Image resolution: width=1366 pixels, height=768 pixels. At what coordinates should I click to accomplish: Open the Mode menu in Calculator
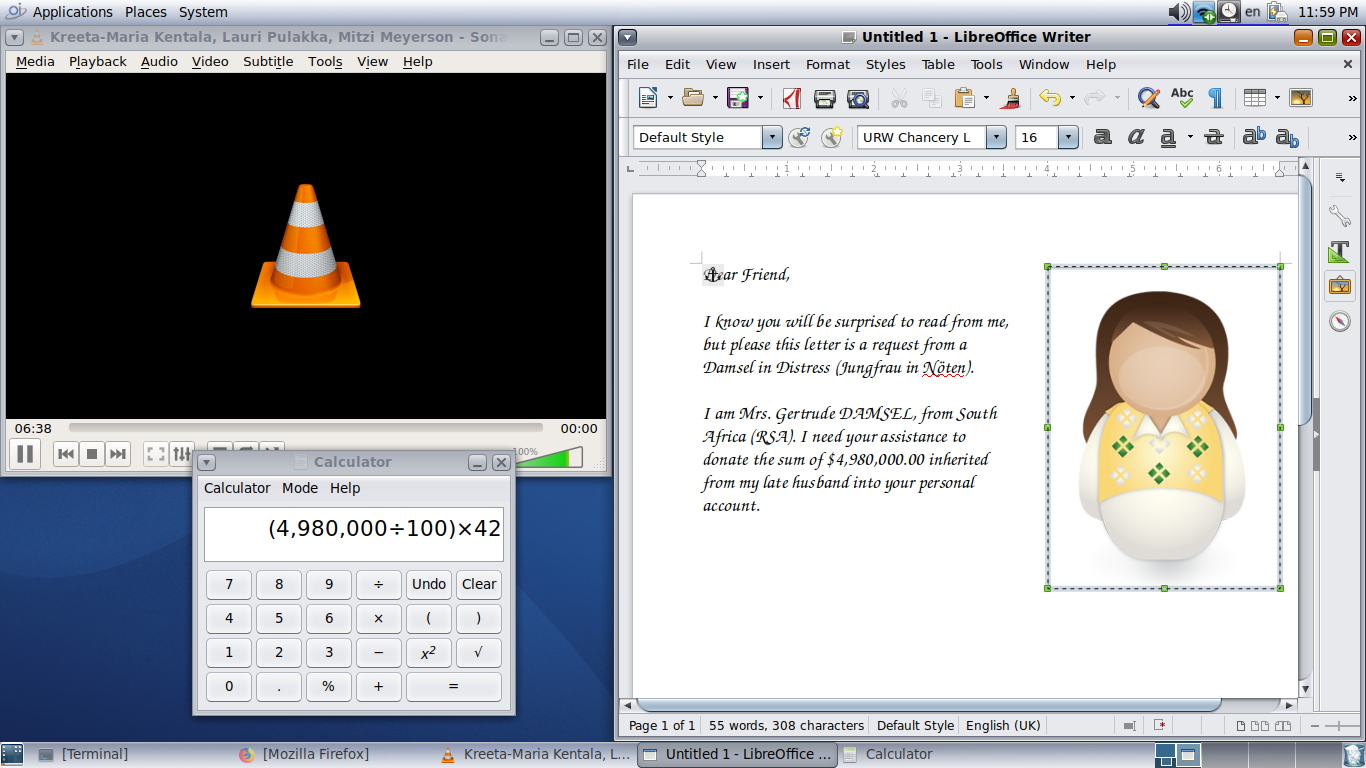tap(300, 488)
